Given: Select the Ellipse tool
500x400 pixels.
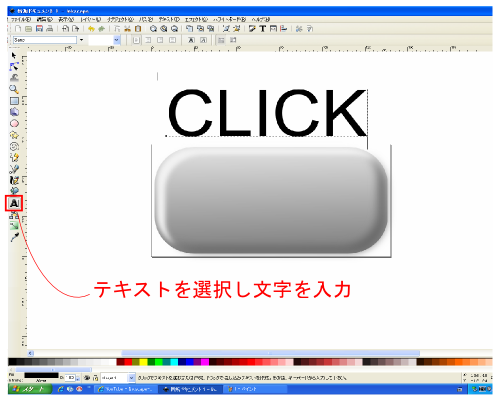Looking at the screenshot, I should tap(14, 123).
